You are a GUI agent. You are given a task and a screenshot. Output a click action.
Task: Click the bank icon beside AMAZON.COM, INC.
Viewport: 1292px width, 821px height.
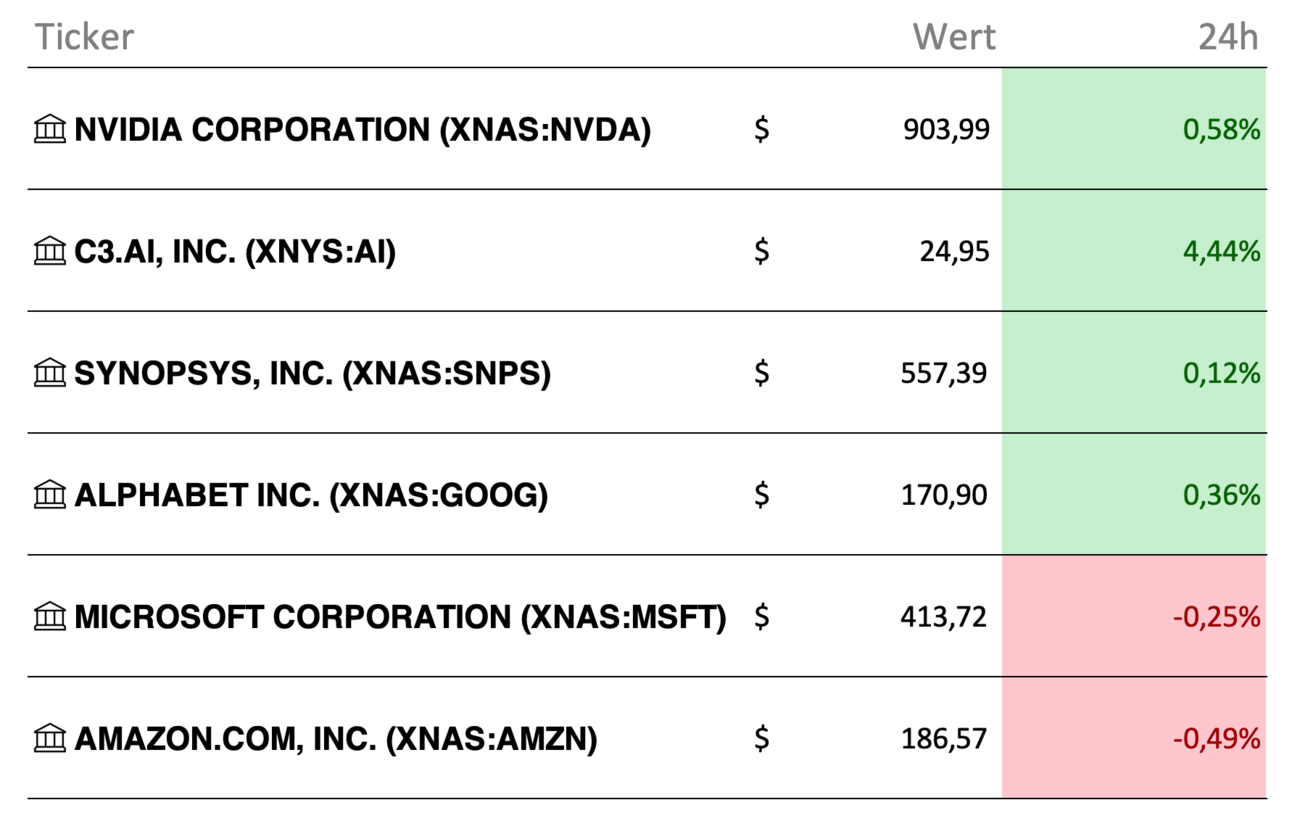[49, 739]
